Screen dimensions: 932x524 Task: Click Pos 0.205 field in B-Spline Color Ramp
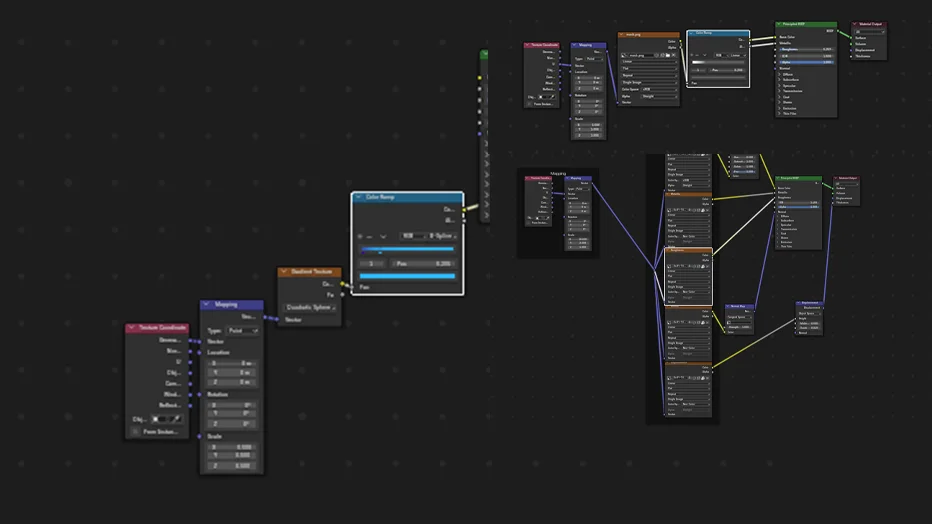[x=424, y=264]
